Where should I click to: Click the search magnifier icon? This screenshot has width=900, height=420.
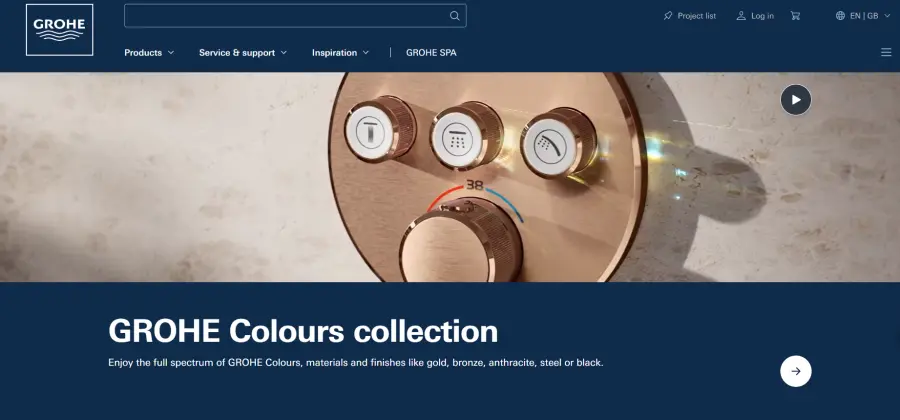(x=455, y=16)
